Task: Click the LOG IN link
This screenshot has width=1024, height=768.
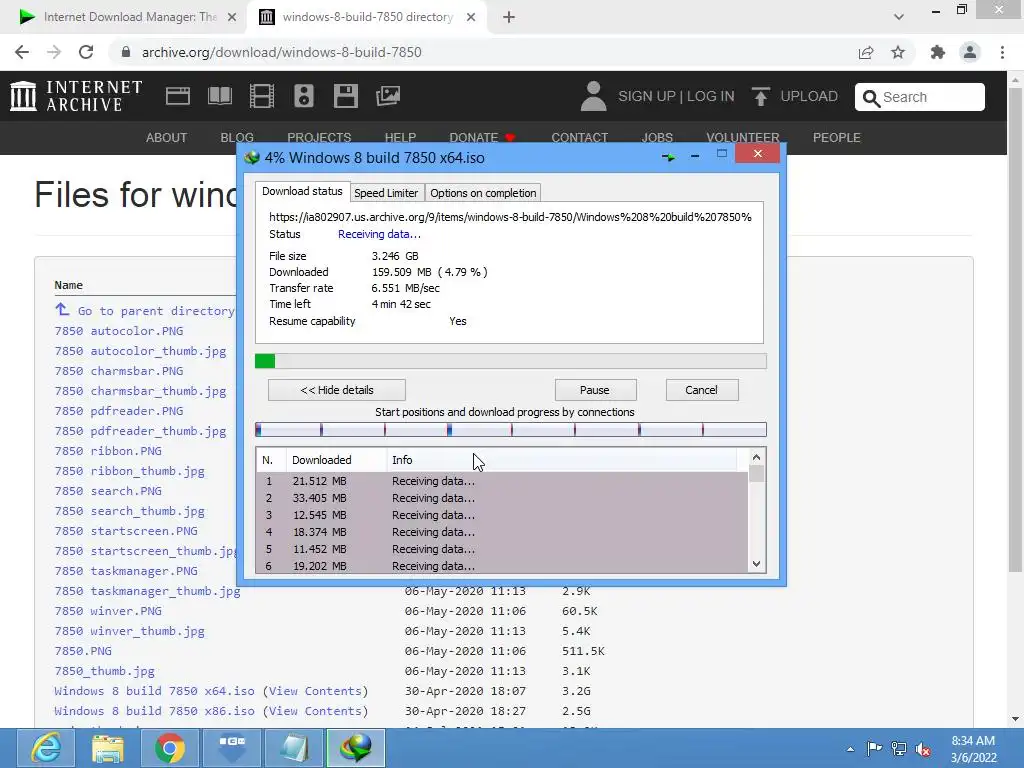Action: click(x=711, y=96)
